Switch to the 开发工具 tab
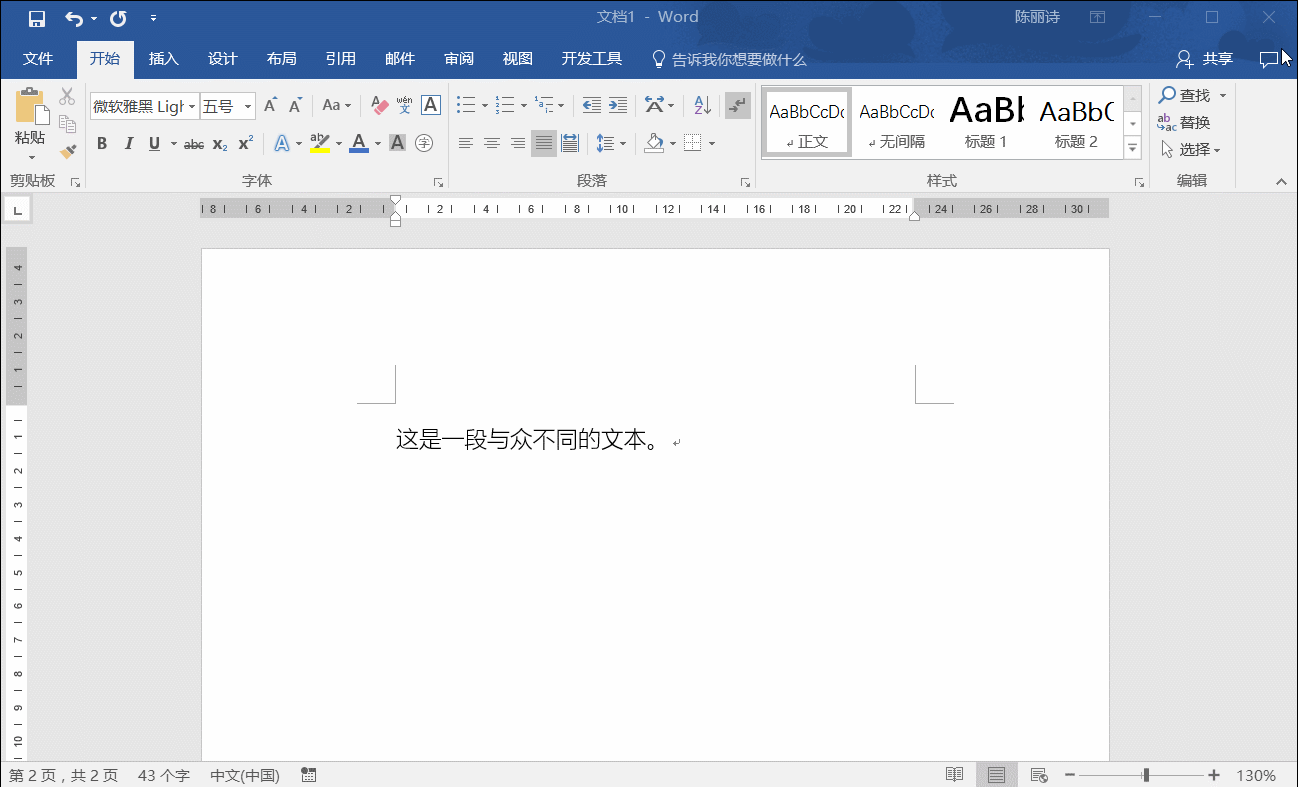 tap(592, 59)
